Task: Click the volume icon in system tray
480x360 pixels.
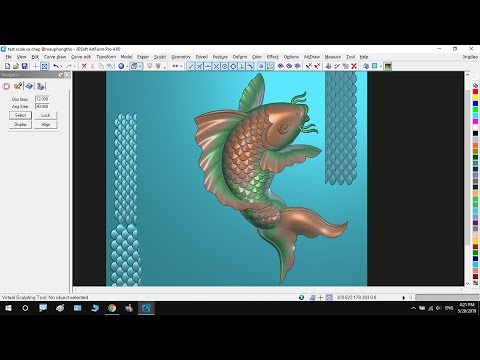Action: (439, 308)
